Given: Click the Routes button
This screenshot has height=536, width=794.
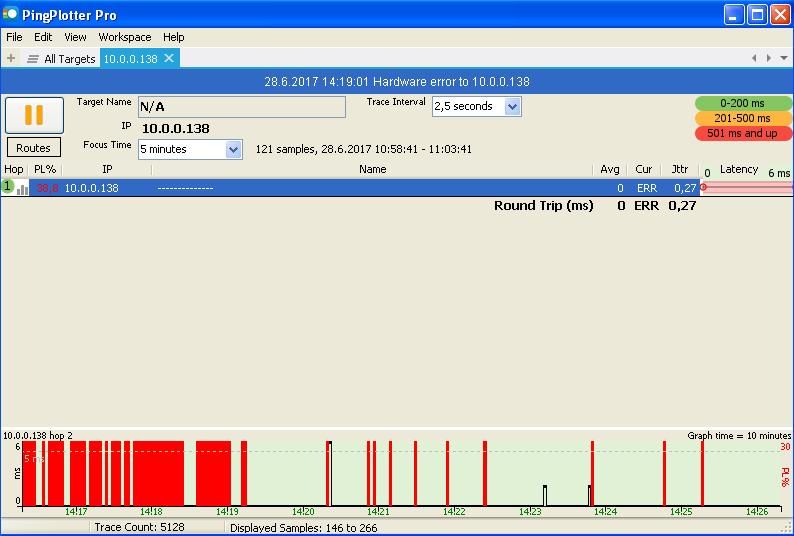Looking at the screenshot, I should coord(33,148).
